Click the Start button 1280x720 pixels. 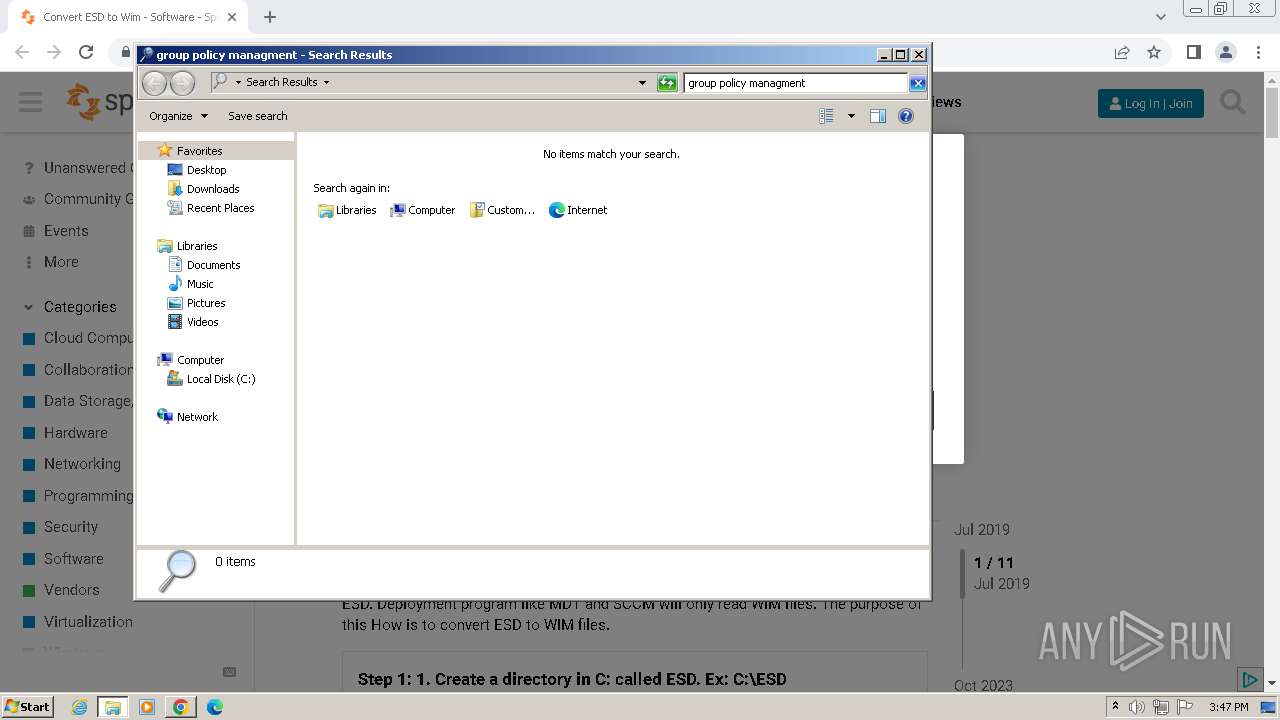click(x=27, y=707)
